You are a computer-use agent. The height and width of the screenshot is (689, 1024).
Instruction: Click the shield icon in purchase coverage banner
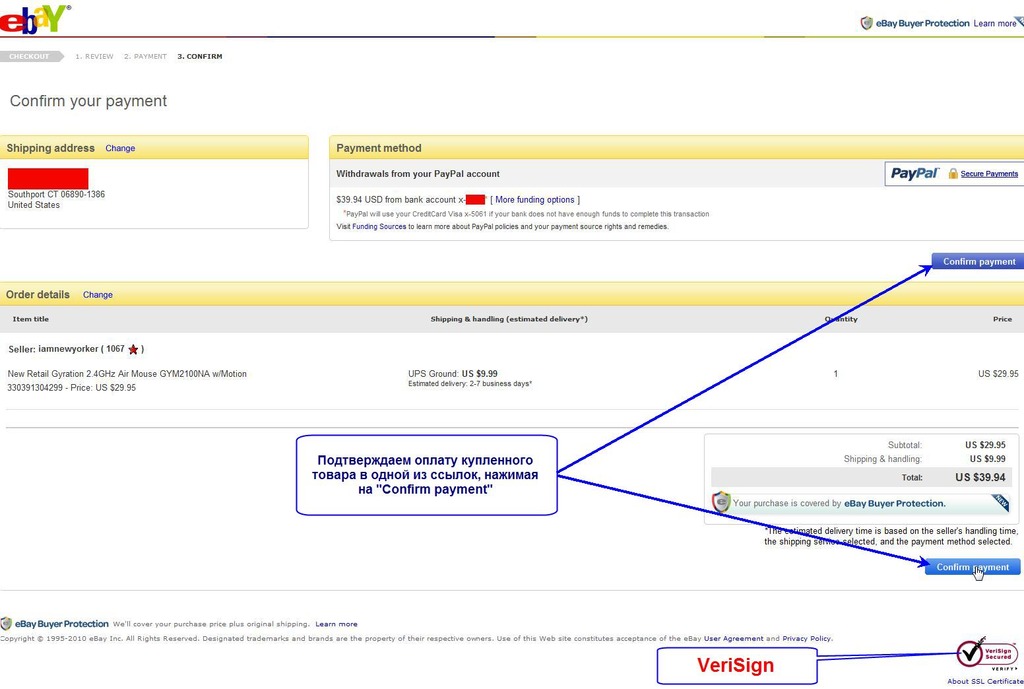(721, 502)
